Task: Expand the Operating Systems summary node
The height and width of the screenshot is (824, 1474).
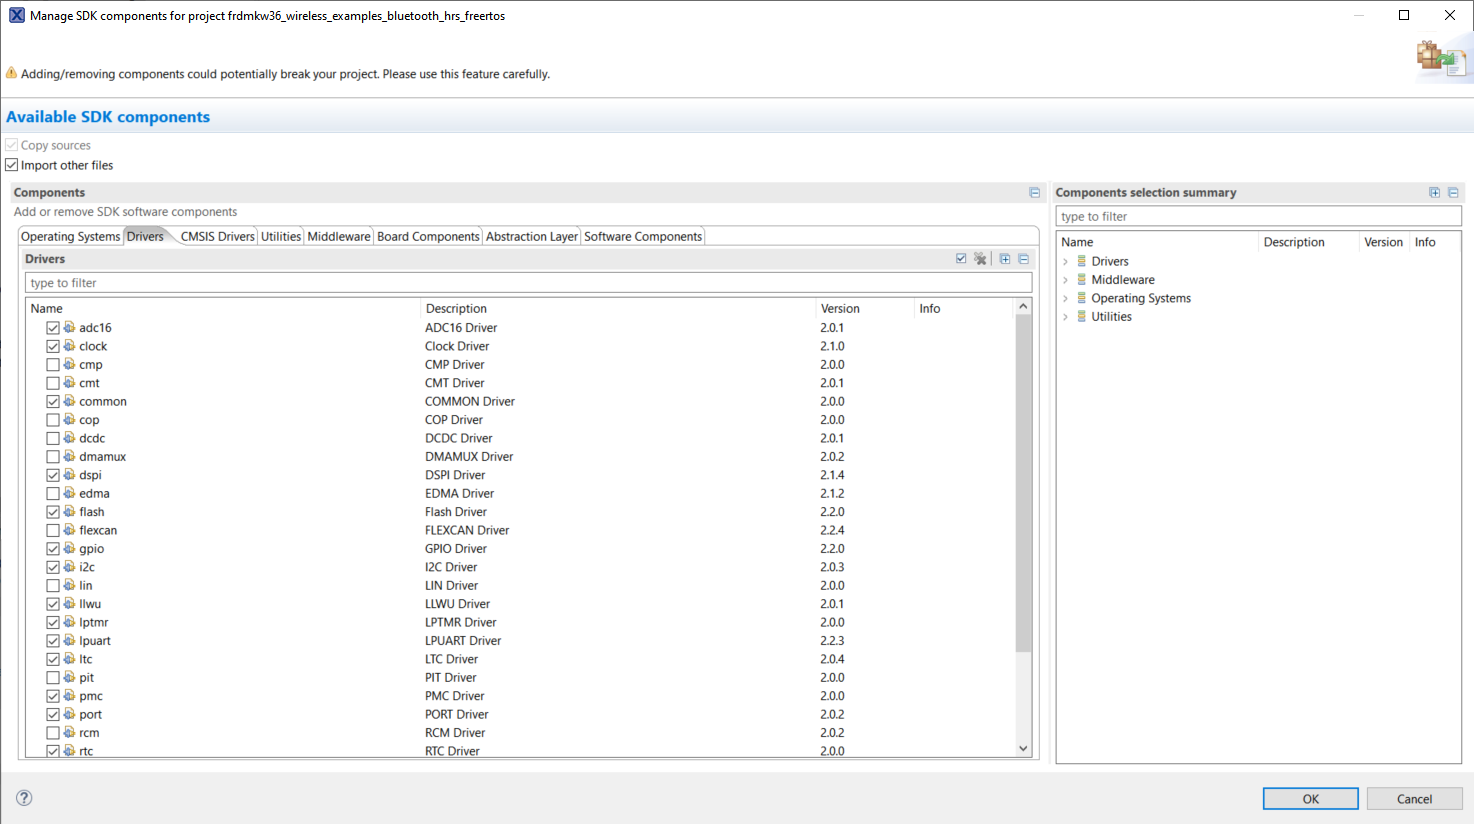Action: pyautogui.click(x=1066, y=298)
